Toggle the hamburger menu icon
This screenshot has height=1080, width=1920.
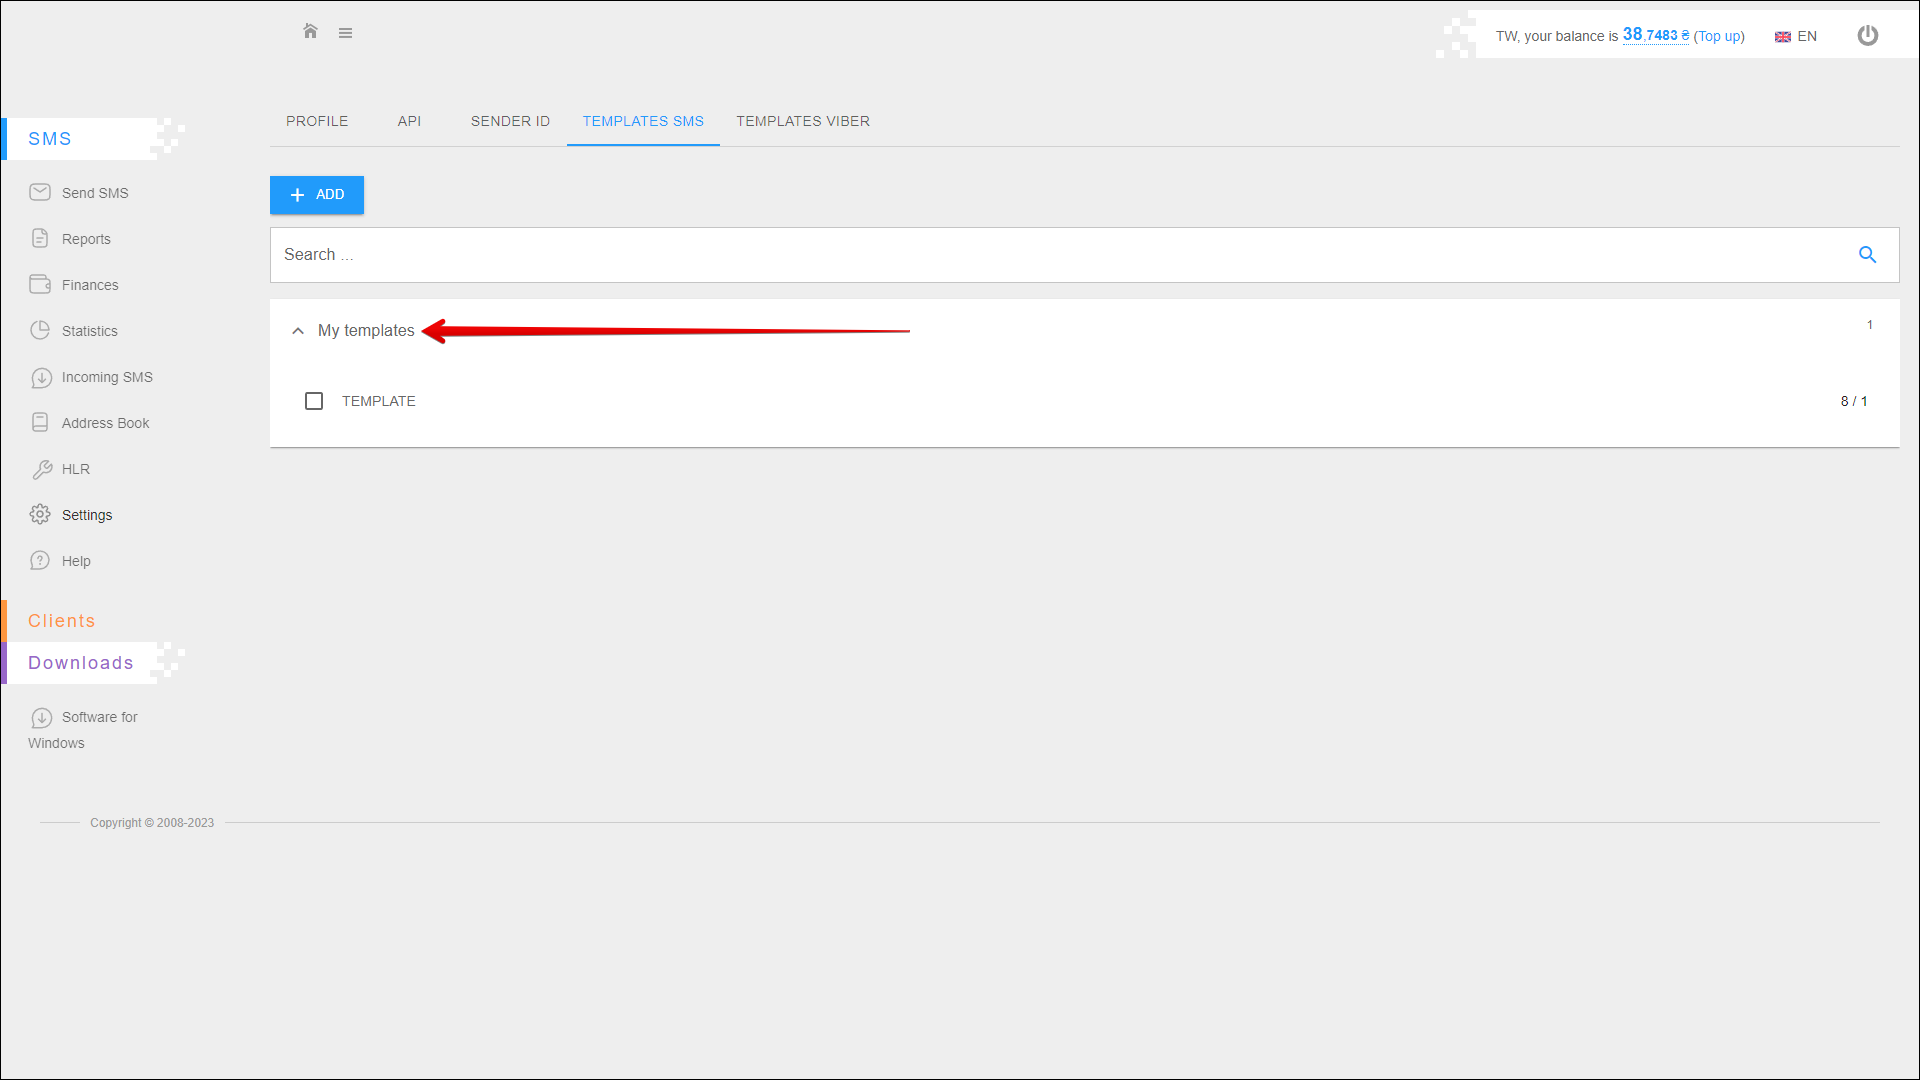(345, 33)
